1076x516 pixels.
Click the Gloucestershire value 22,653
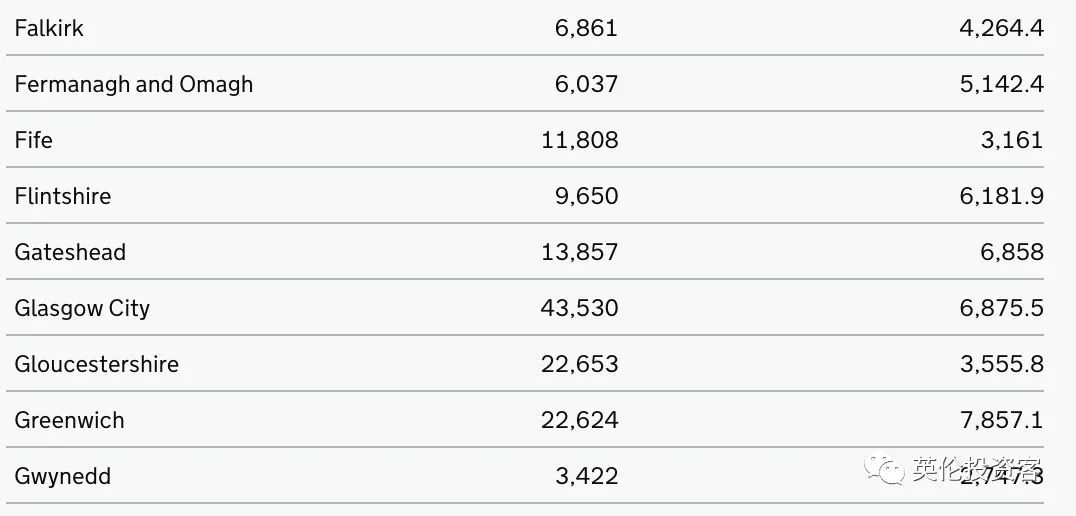(580, 364)
